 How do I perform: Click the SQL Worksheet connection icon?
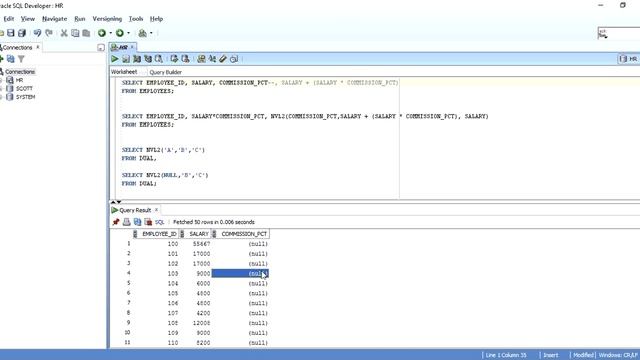point(142,33)
